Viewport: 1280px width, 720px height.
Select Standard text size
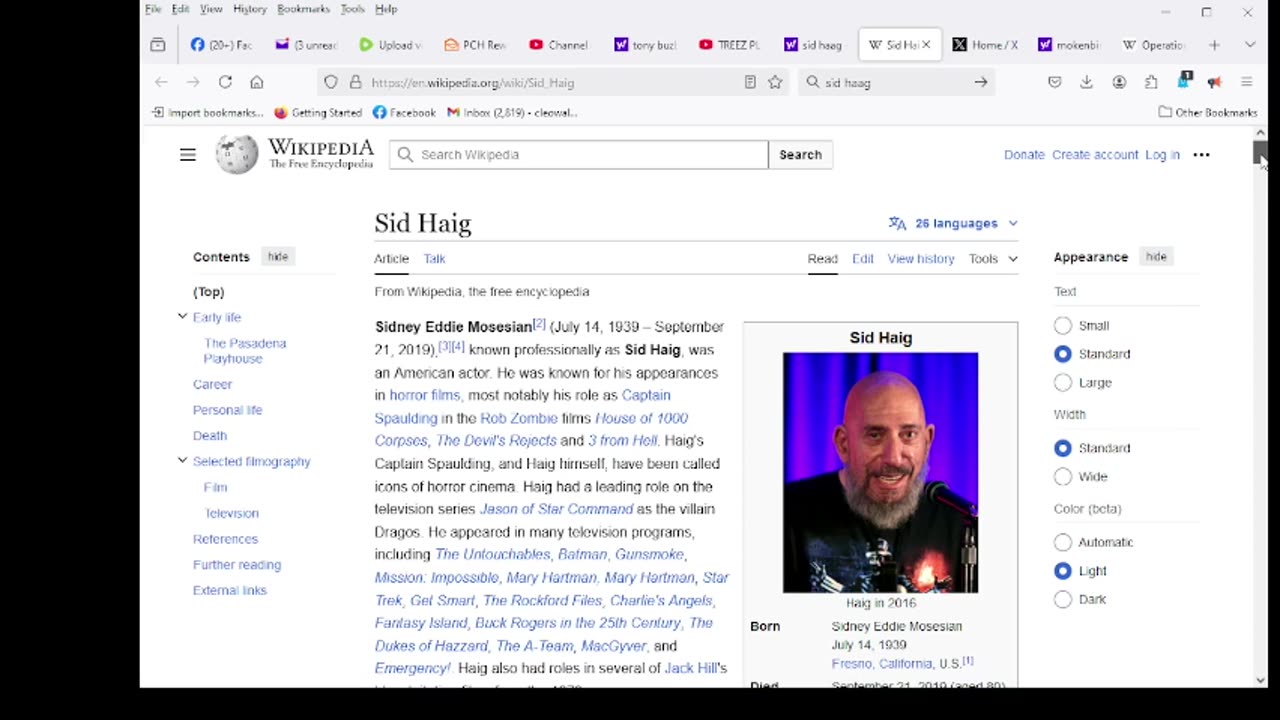point(1063,354)
